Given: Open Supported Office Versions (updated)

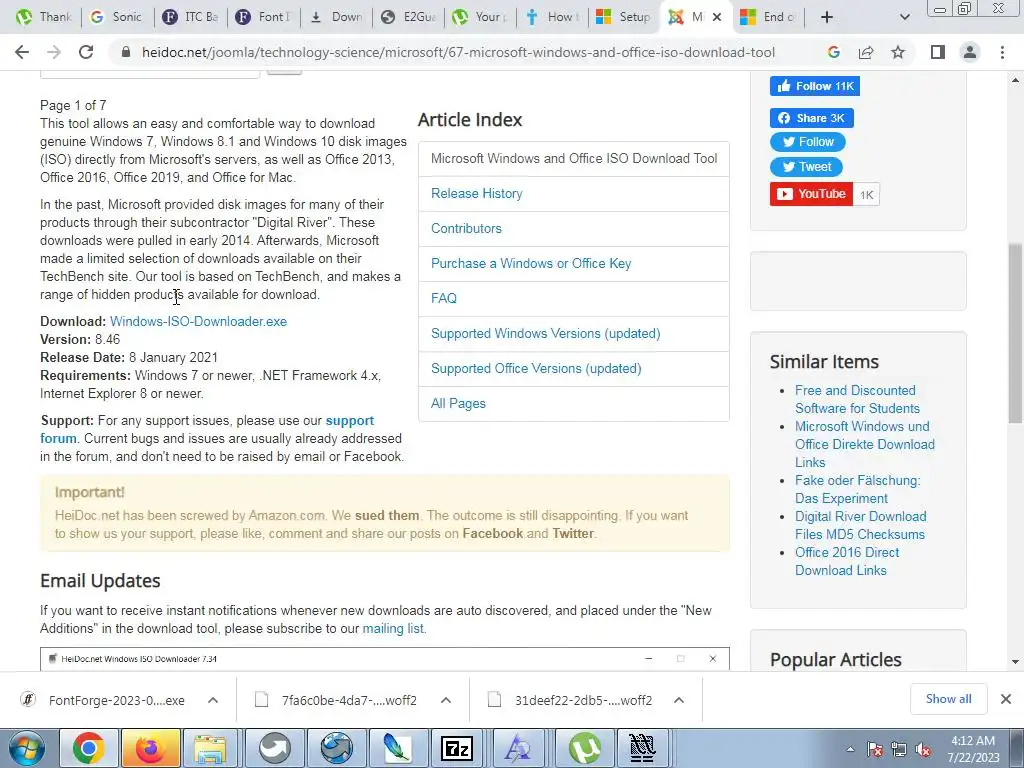Looking at the screenshot, I should click(536, 368).
